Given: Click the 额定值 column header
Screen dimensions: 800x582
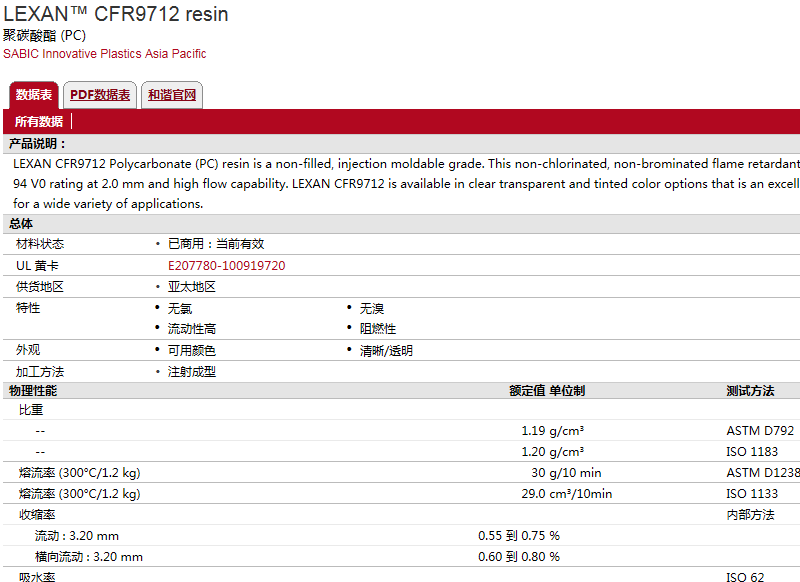Looking at the screenshot, I should coord(528,391).
